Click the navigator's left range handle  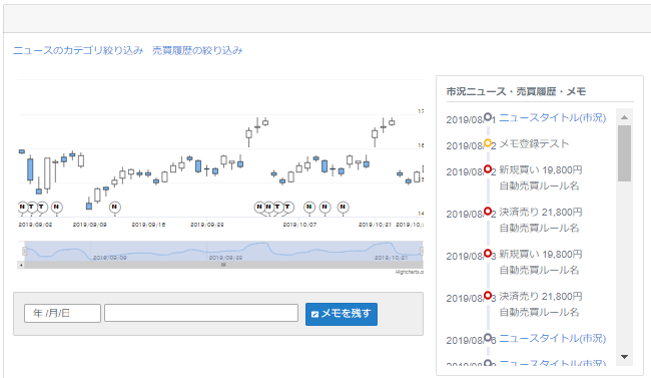pyautogui.click(x=24, y=251)
